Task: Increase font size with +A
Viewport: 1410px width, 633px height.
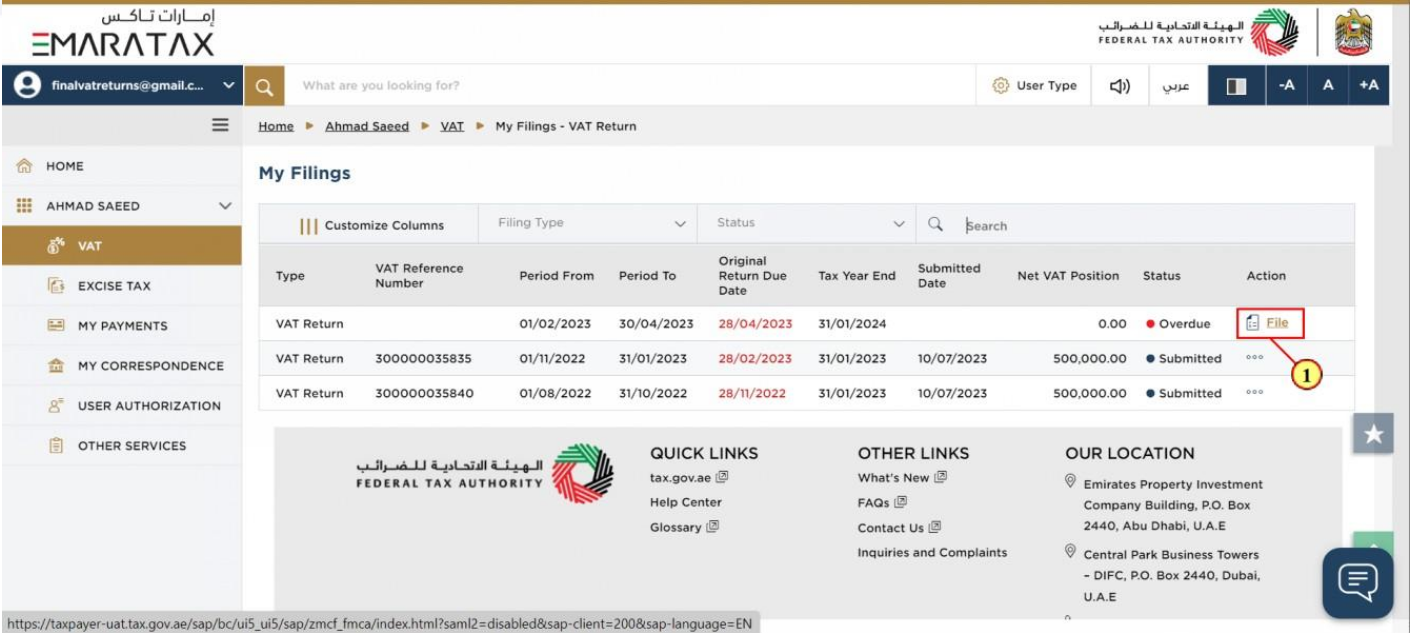Action: point(1369,86)
